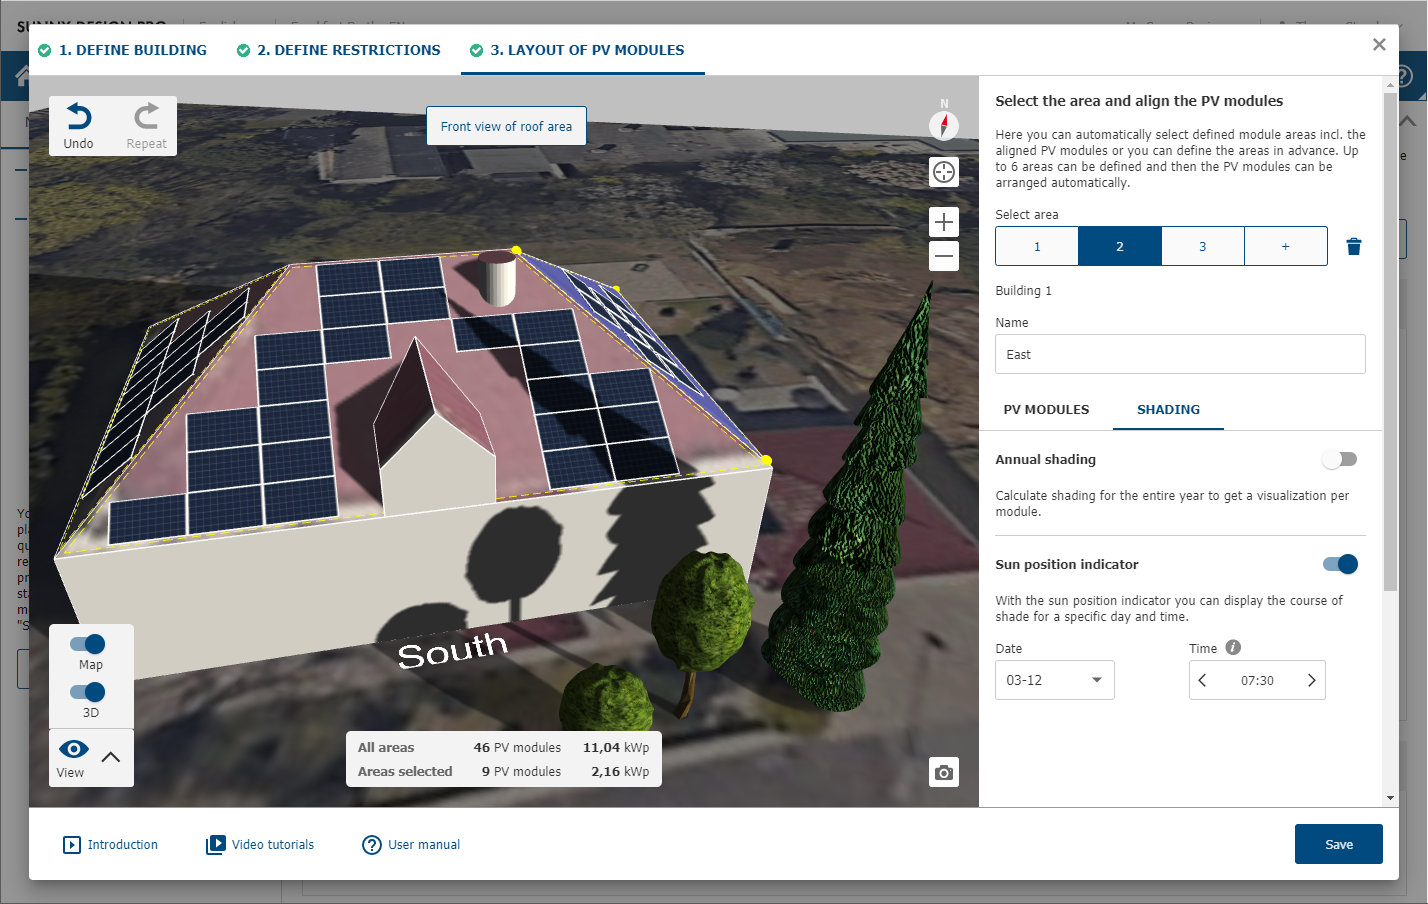Go to step 2 Define Restrictions

click(348, 50)
